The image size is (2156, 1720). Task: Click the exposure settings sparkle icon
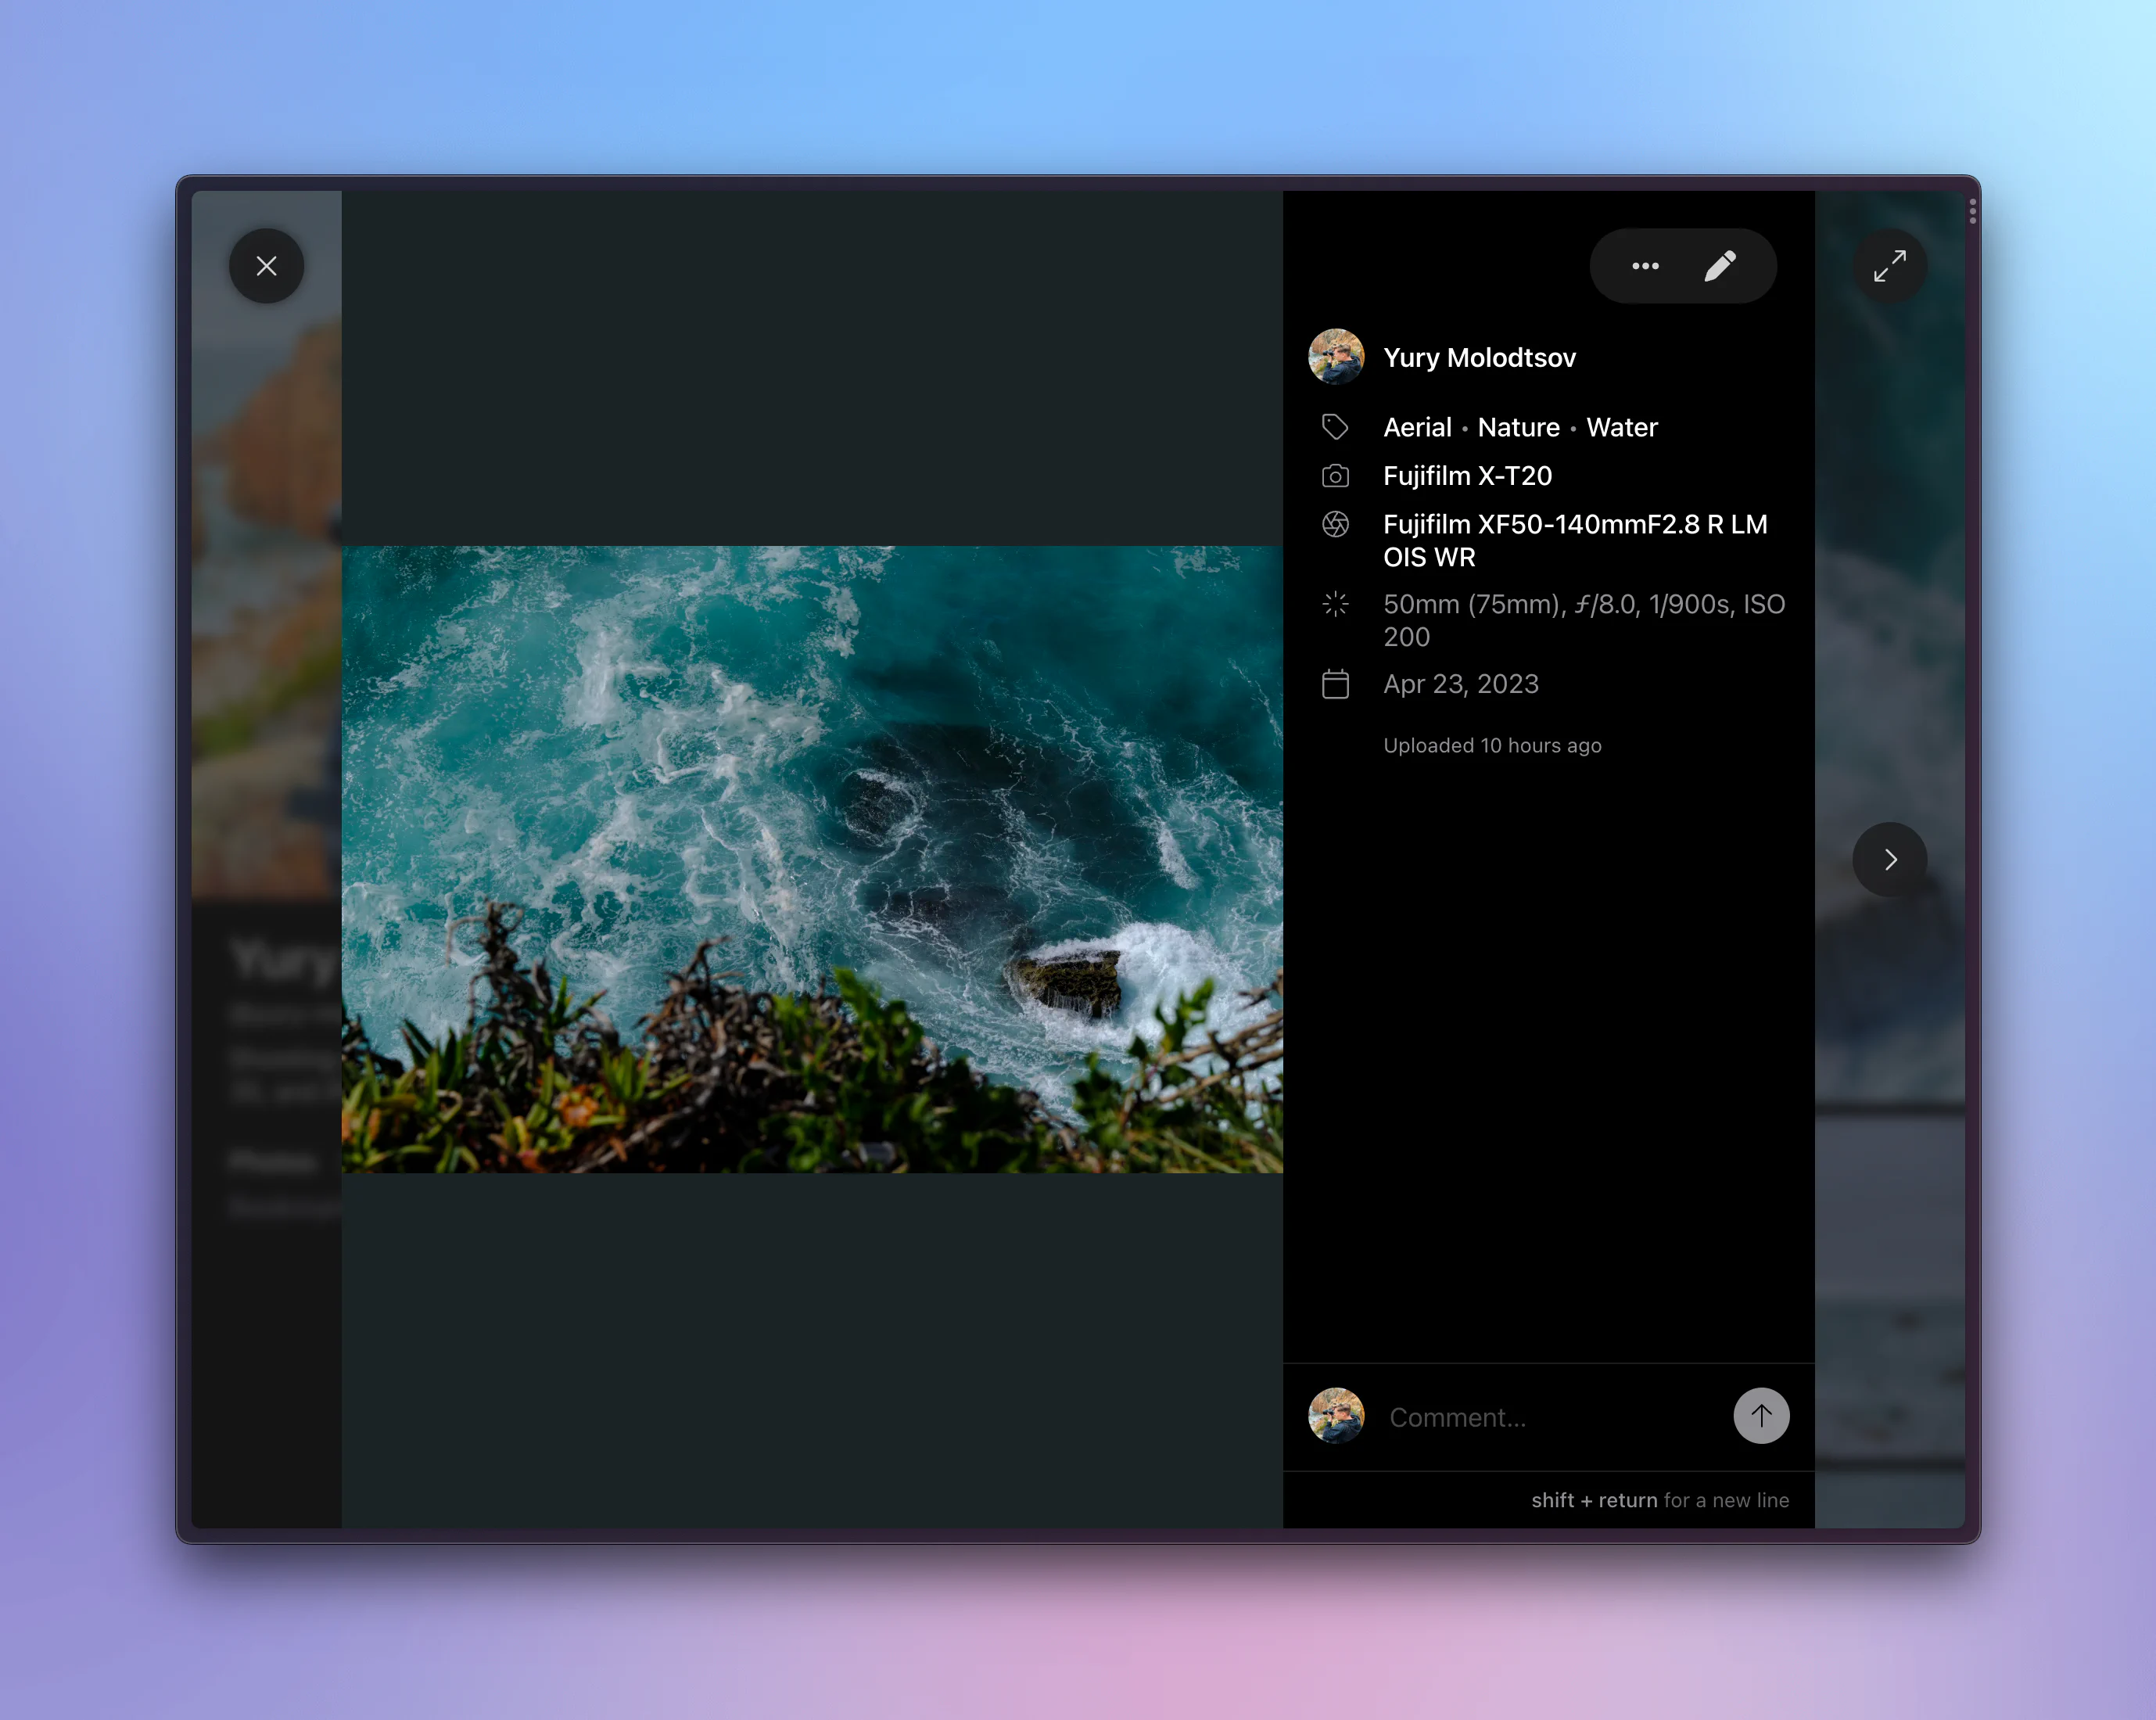[x=1335, y=604]
